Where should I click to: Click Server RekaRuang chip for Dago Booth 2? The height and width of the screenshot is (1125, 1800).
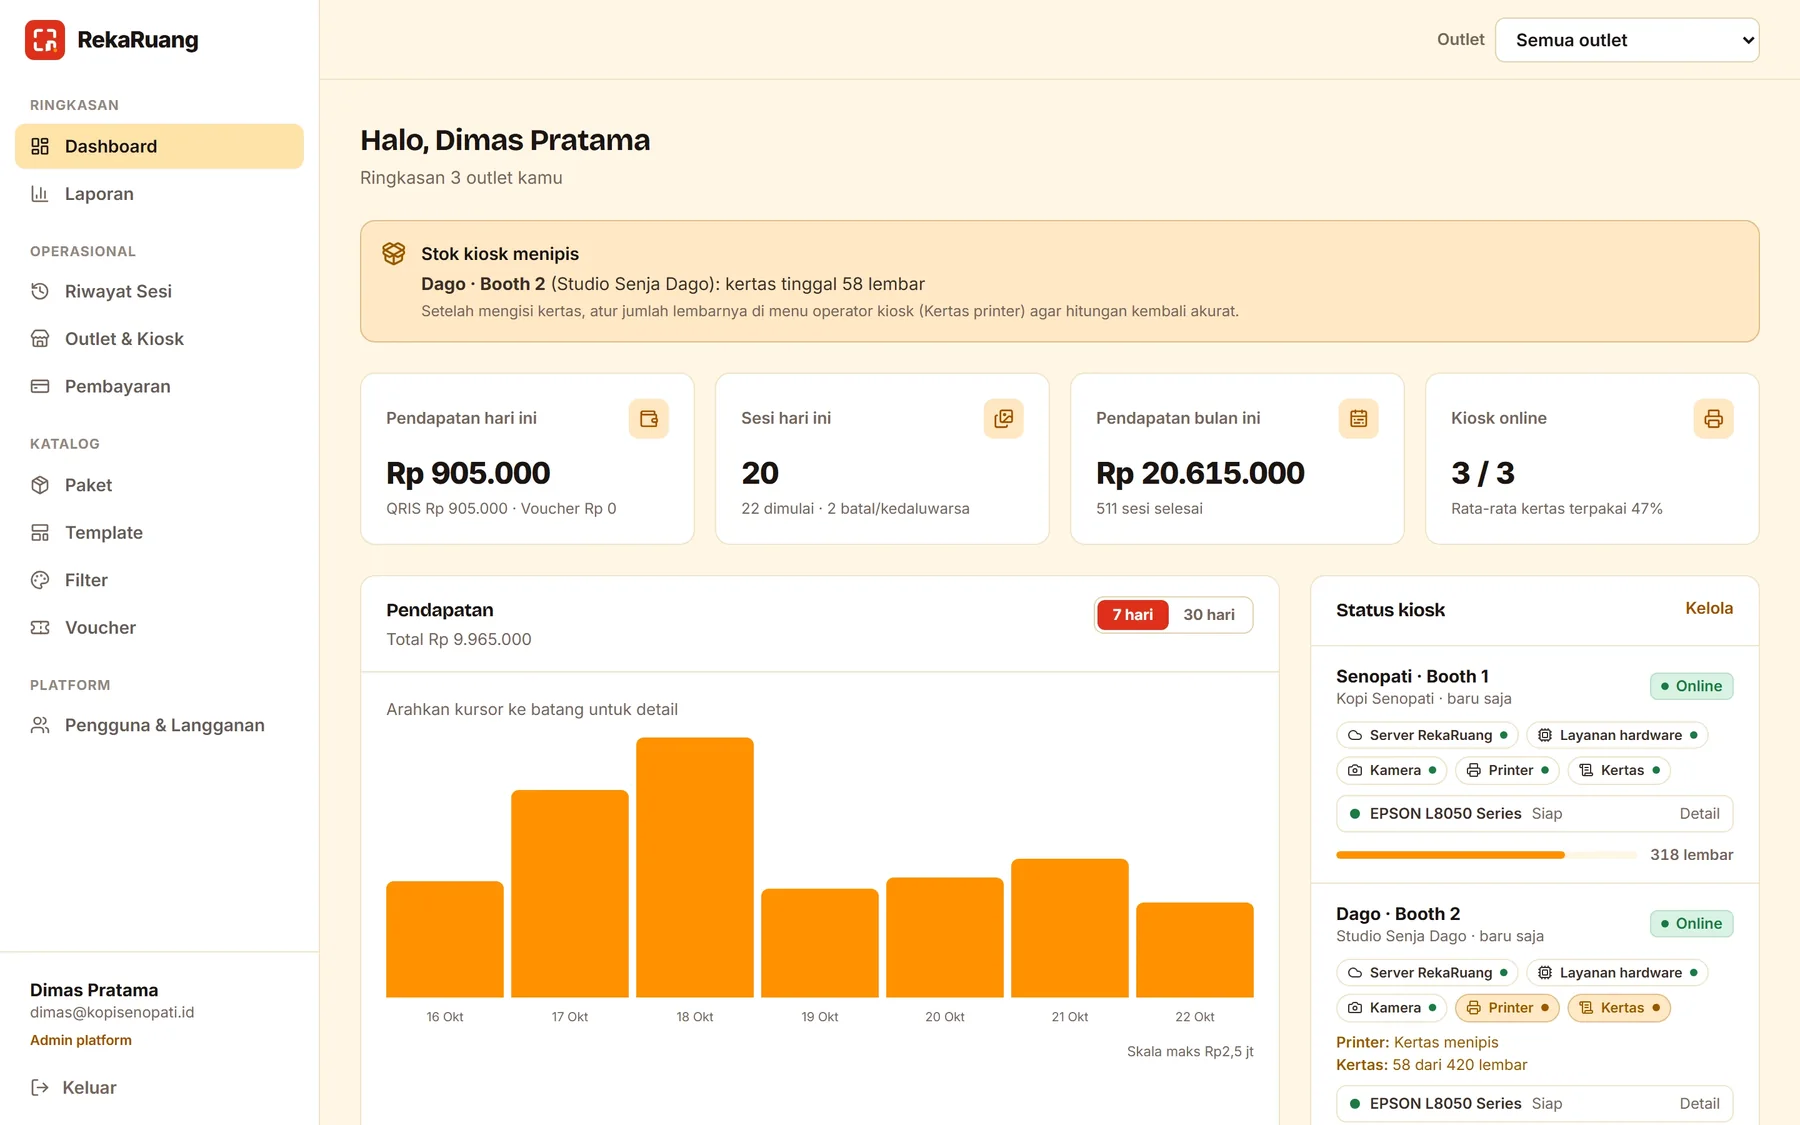pyautogui.click(x=1427, y=973)
